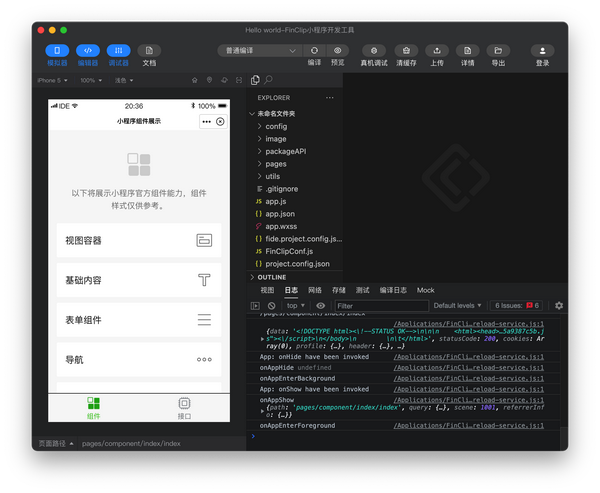Image resolution: width=600 pixels, height=493 pixels.
Task: Open the 表单组件 list item
Action: click(x=139, y=320)
